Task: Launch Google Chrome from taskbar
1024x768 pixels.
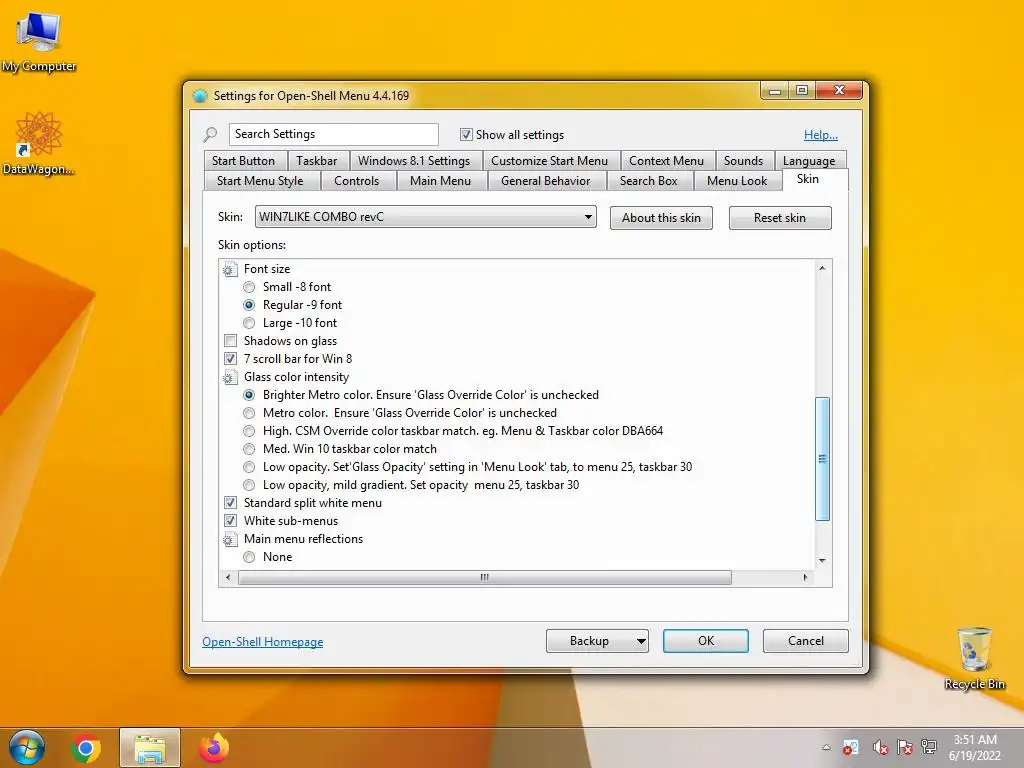Action: tap(86, 748)
